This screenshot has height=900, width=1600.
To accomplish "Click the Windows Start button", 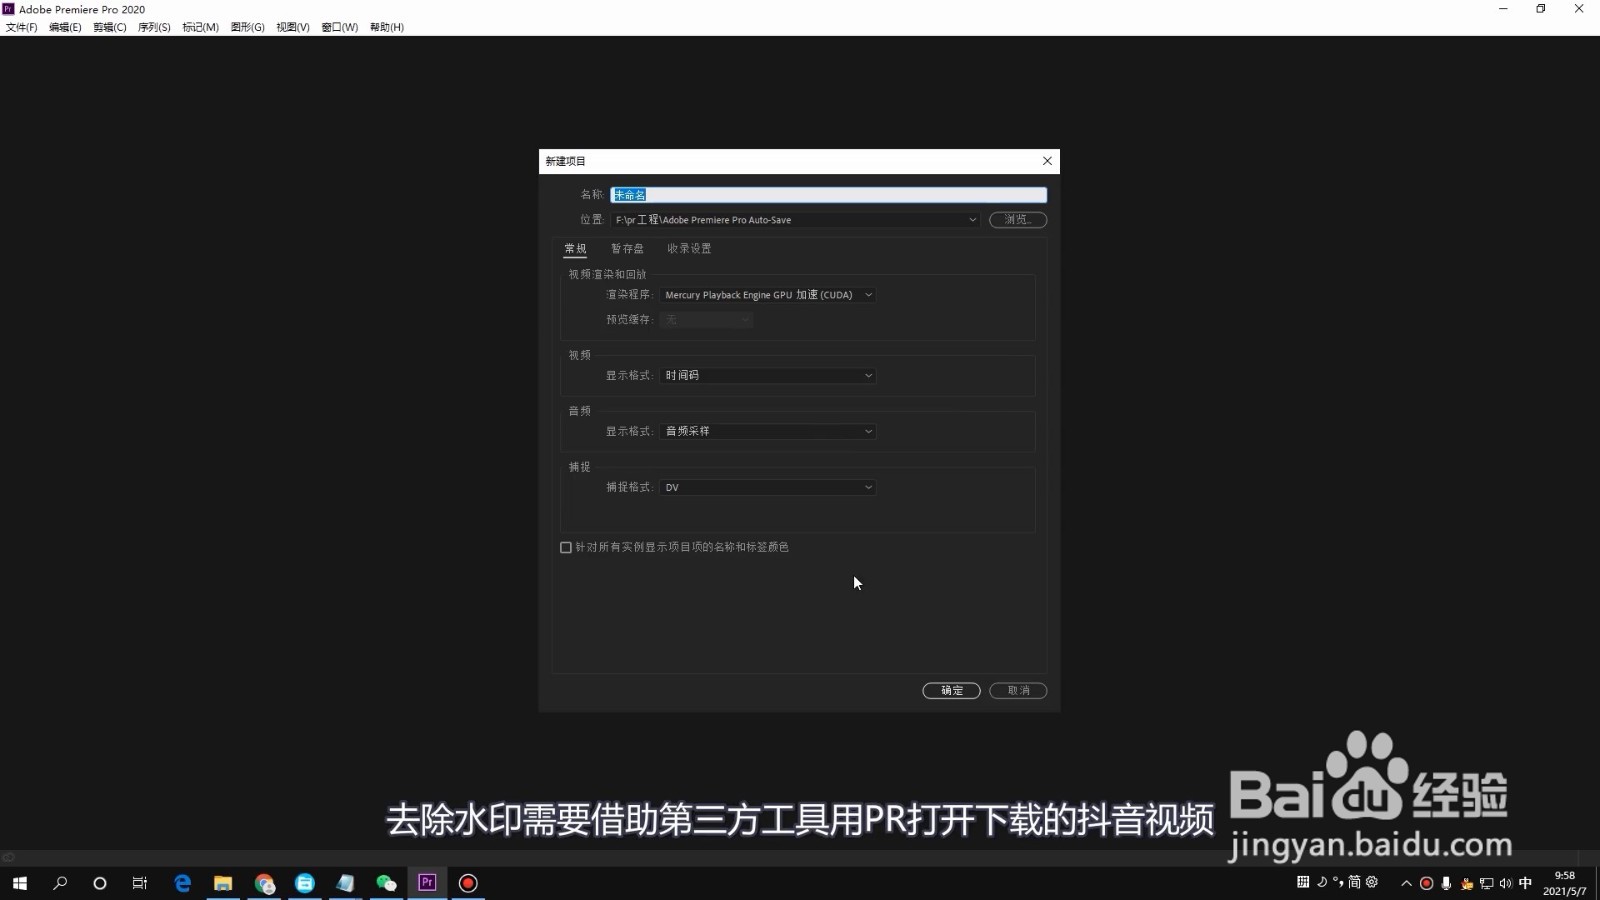I will point(20,883).
